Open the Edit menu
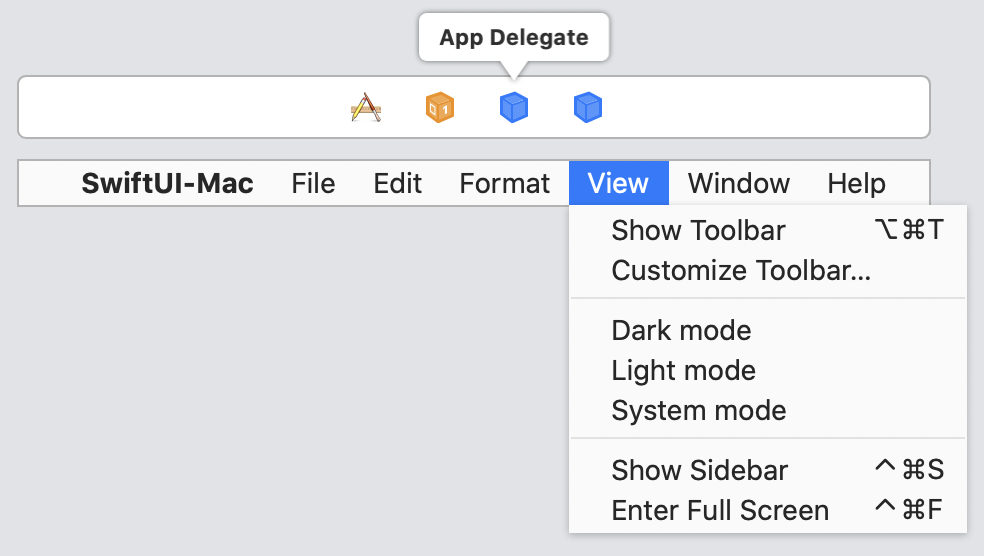The image size is (984, 556). (x=397, y=184)
